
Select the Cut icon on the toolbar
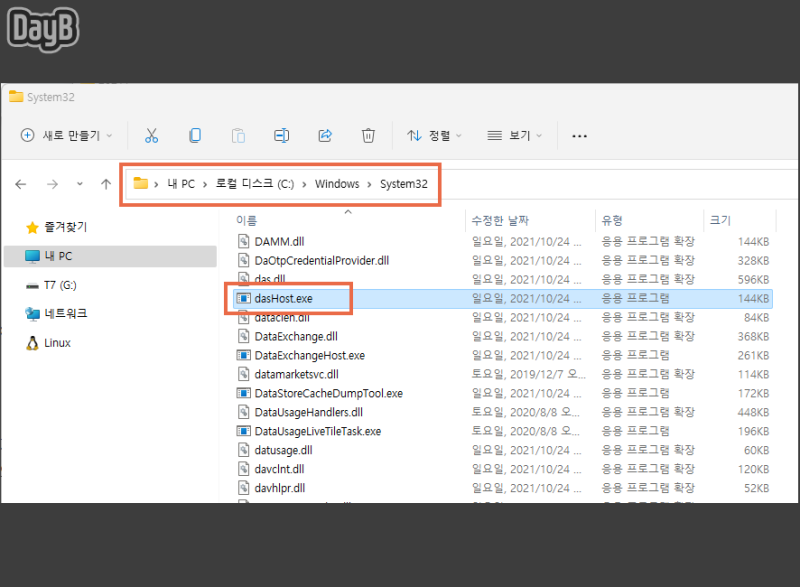pyautogui.click(x=151, y=134)
